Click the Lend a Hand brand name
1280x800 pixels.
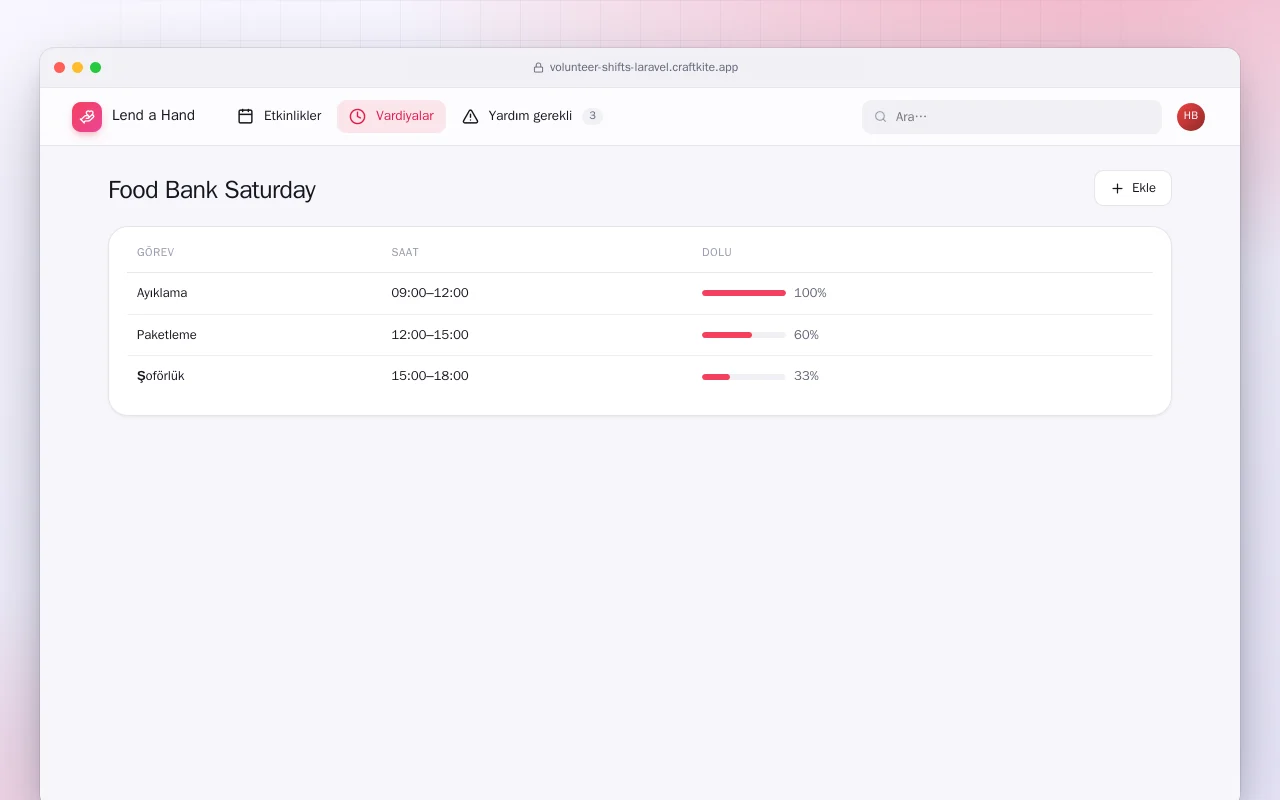click(153, 116)
